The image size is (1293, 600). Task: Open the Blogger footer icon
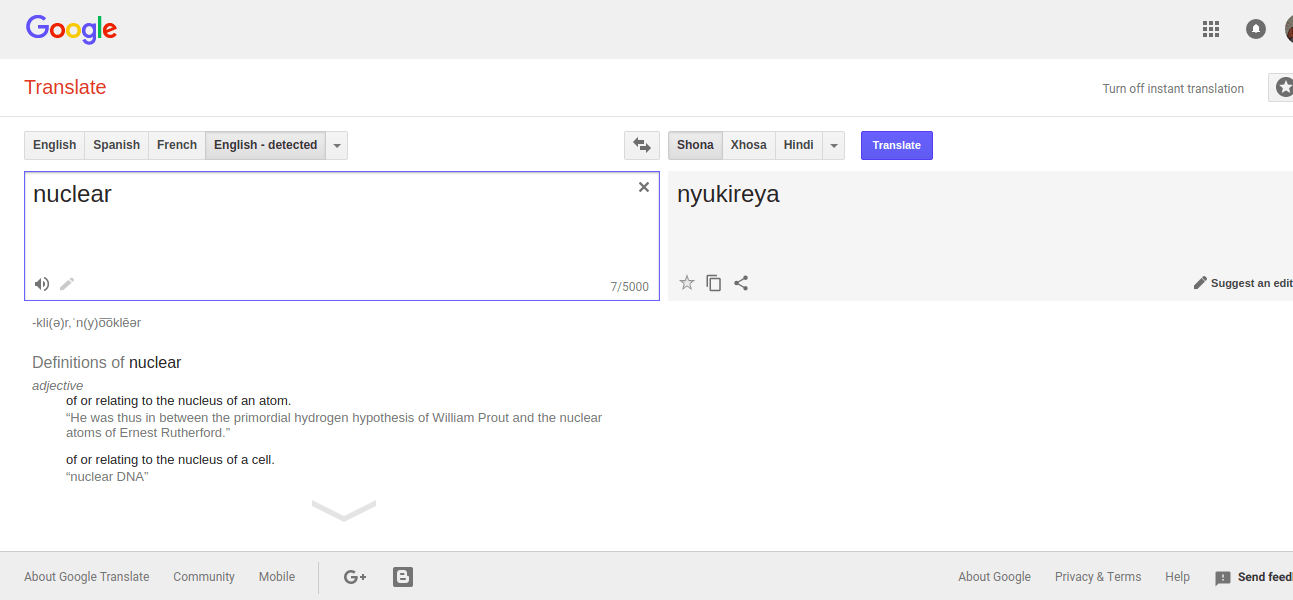pos(403,577)
